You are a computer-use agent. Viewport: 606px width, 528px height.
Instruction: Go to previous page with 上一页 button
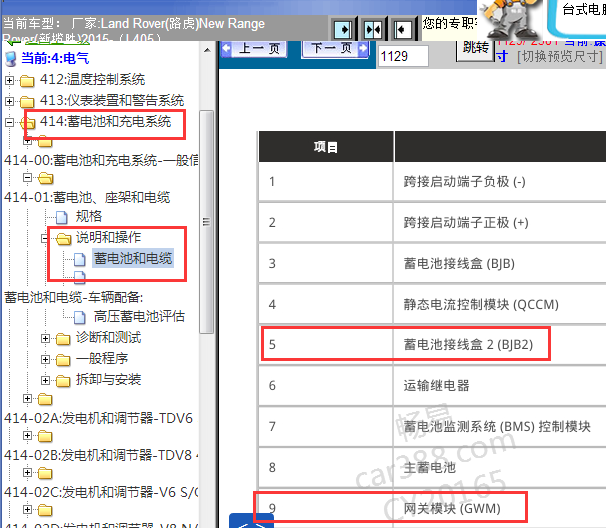254,49
